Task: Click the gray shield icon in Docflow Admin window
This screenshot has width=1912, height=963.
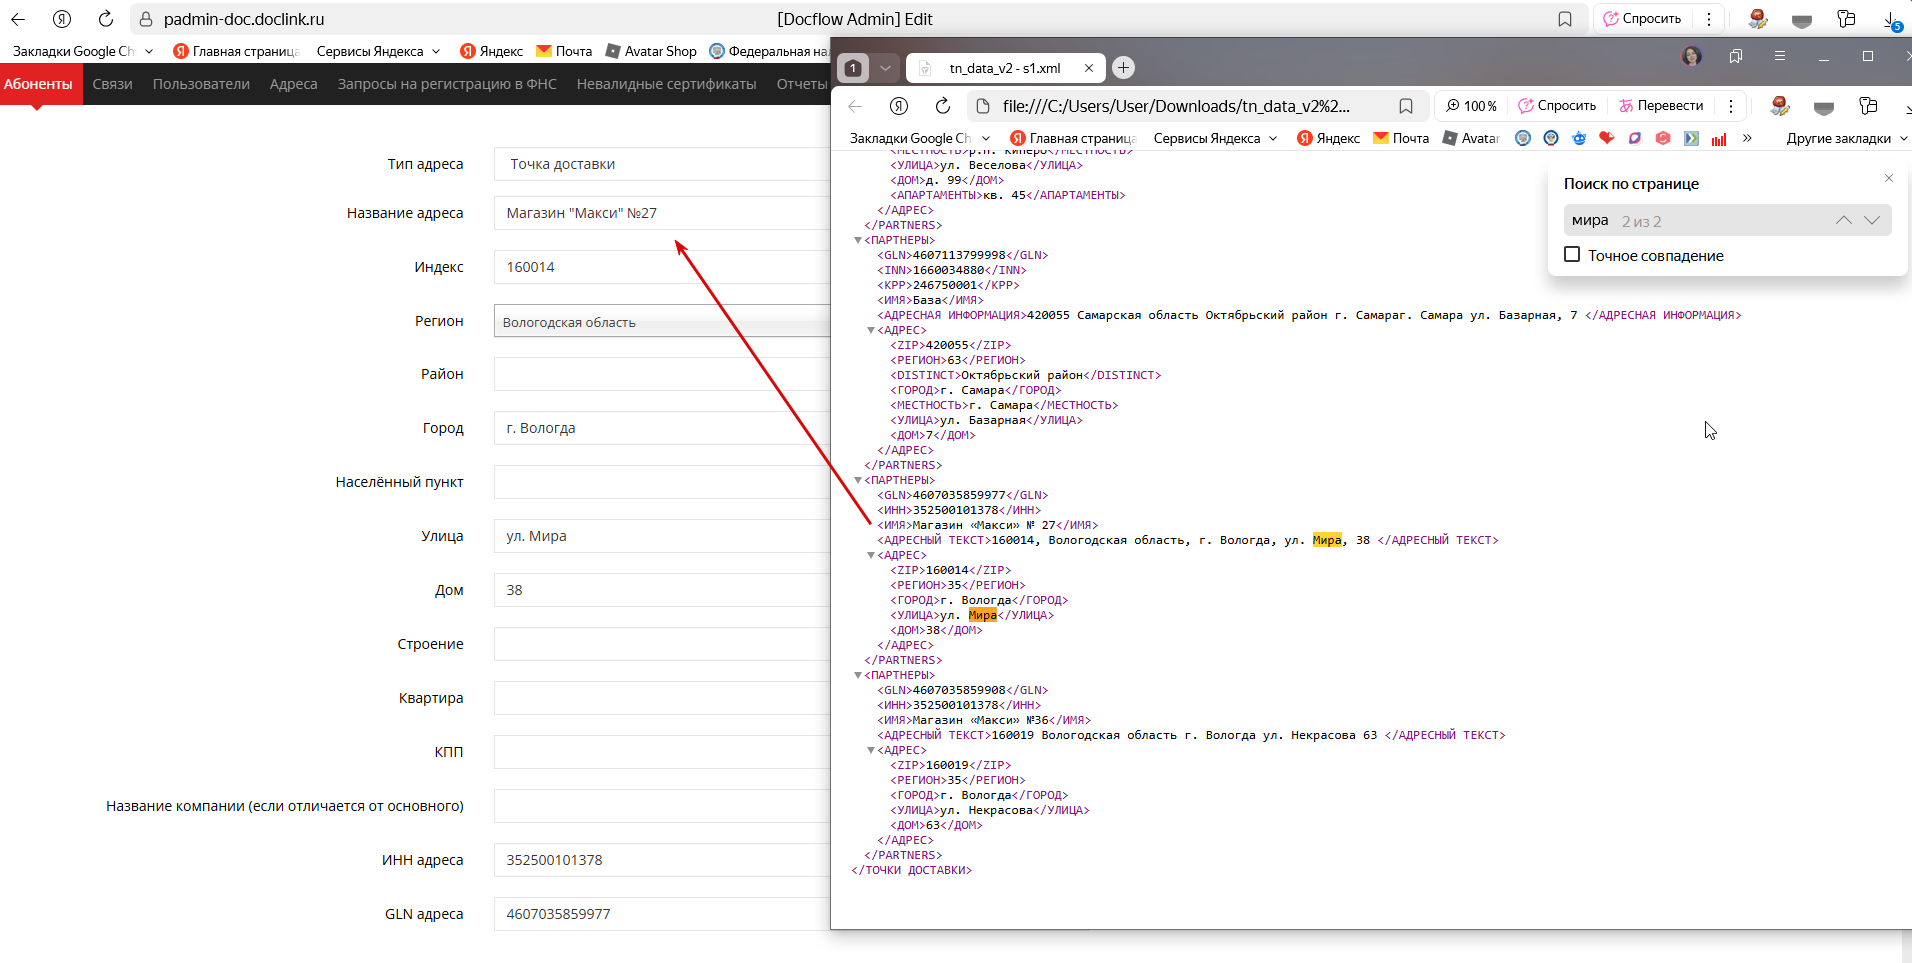Action: click(x=1802, y=20)
